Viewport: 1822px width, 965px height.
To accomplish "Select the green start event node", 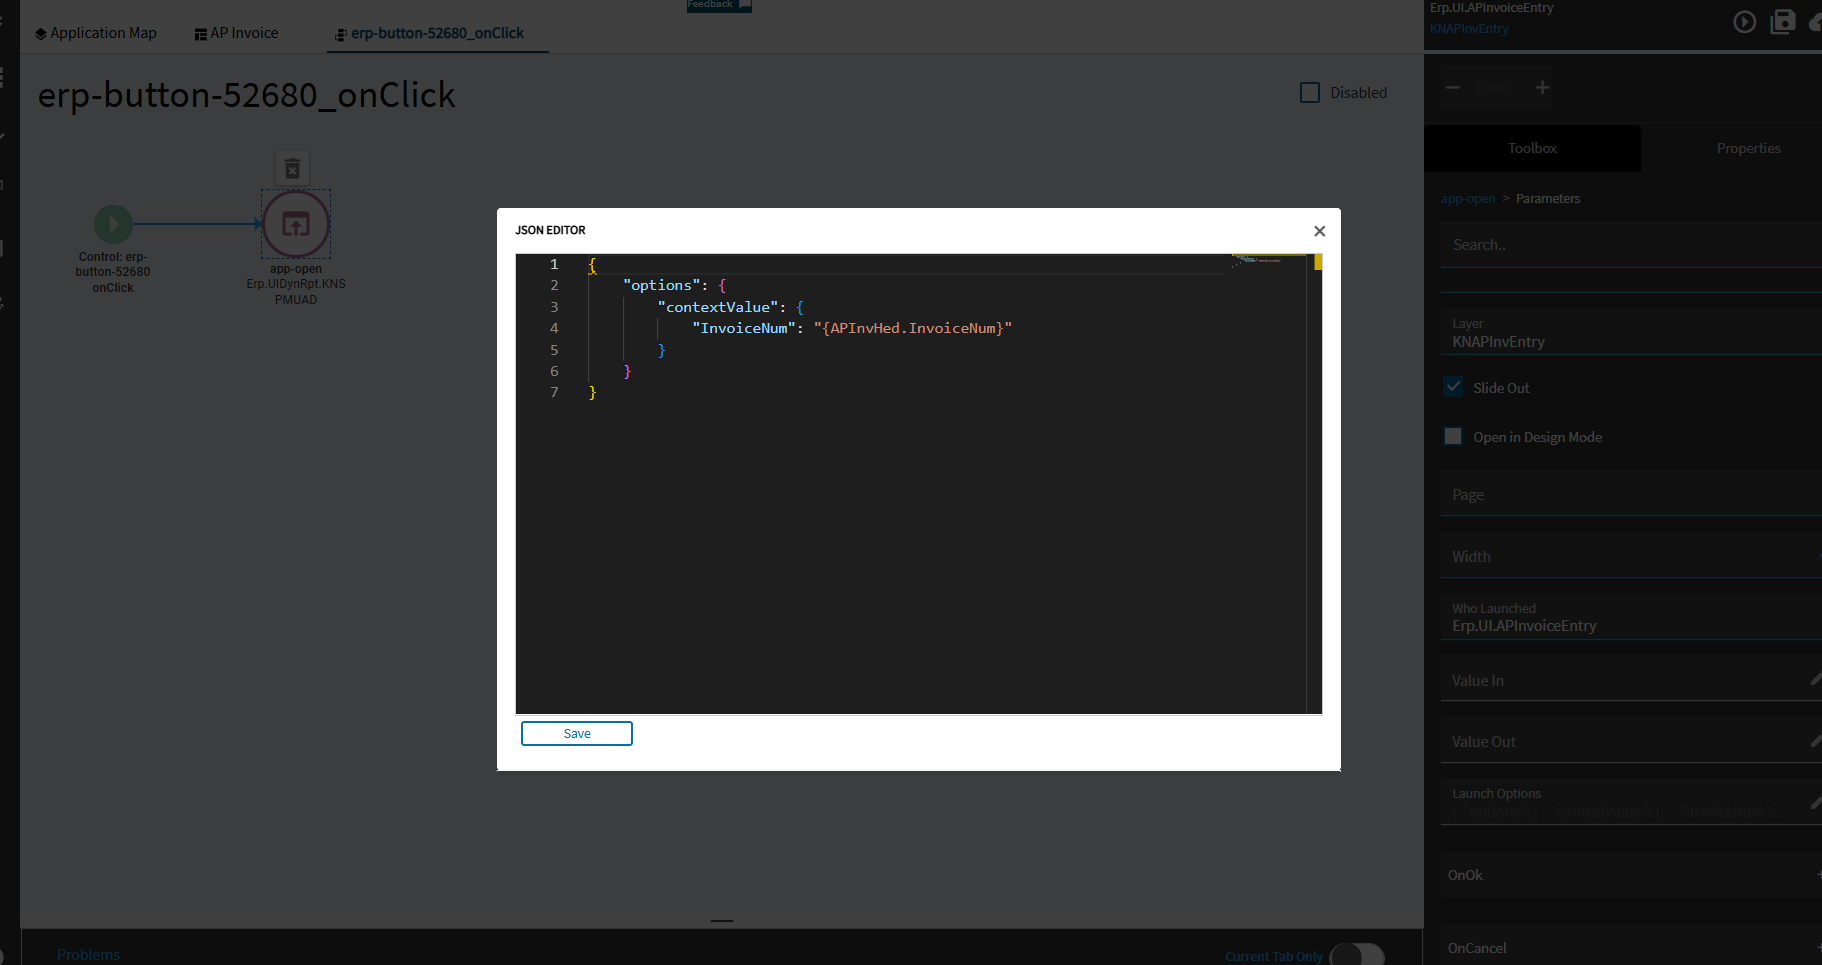I will 113,224.
